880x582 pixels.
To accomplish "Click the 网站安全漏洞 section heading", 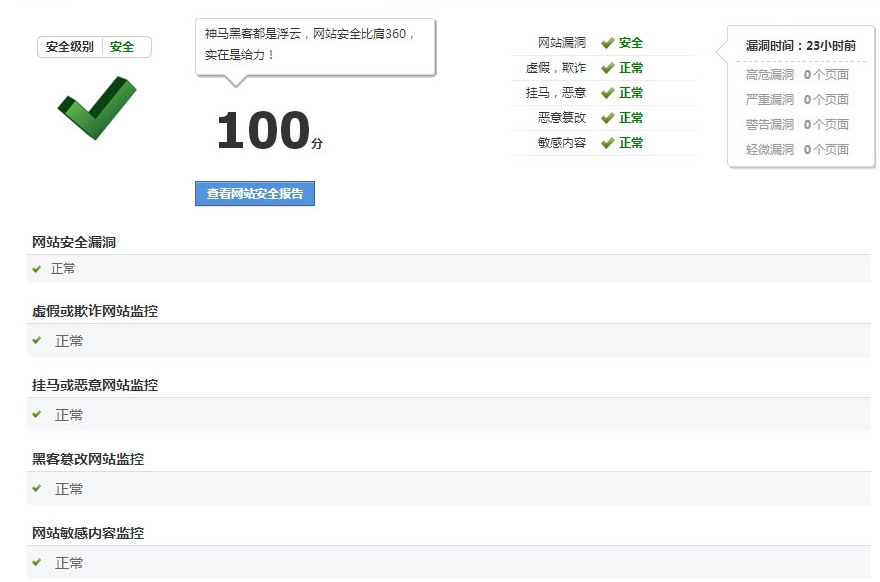I will 74,242.
